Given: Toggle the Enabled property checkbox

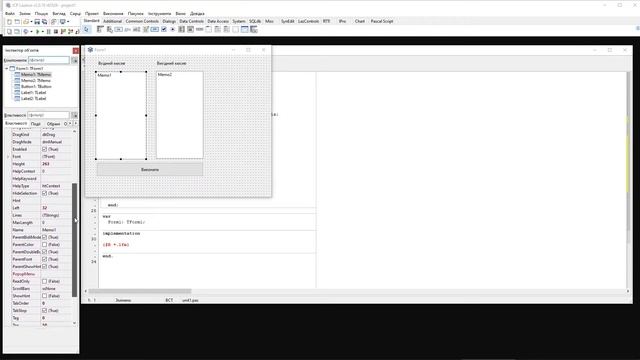Looking at the screenshot, I should 44,149.
